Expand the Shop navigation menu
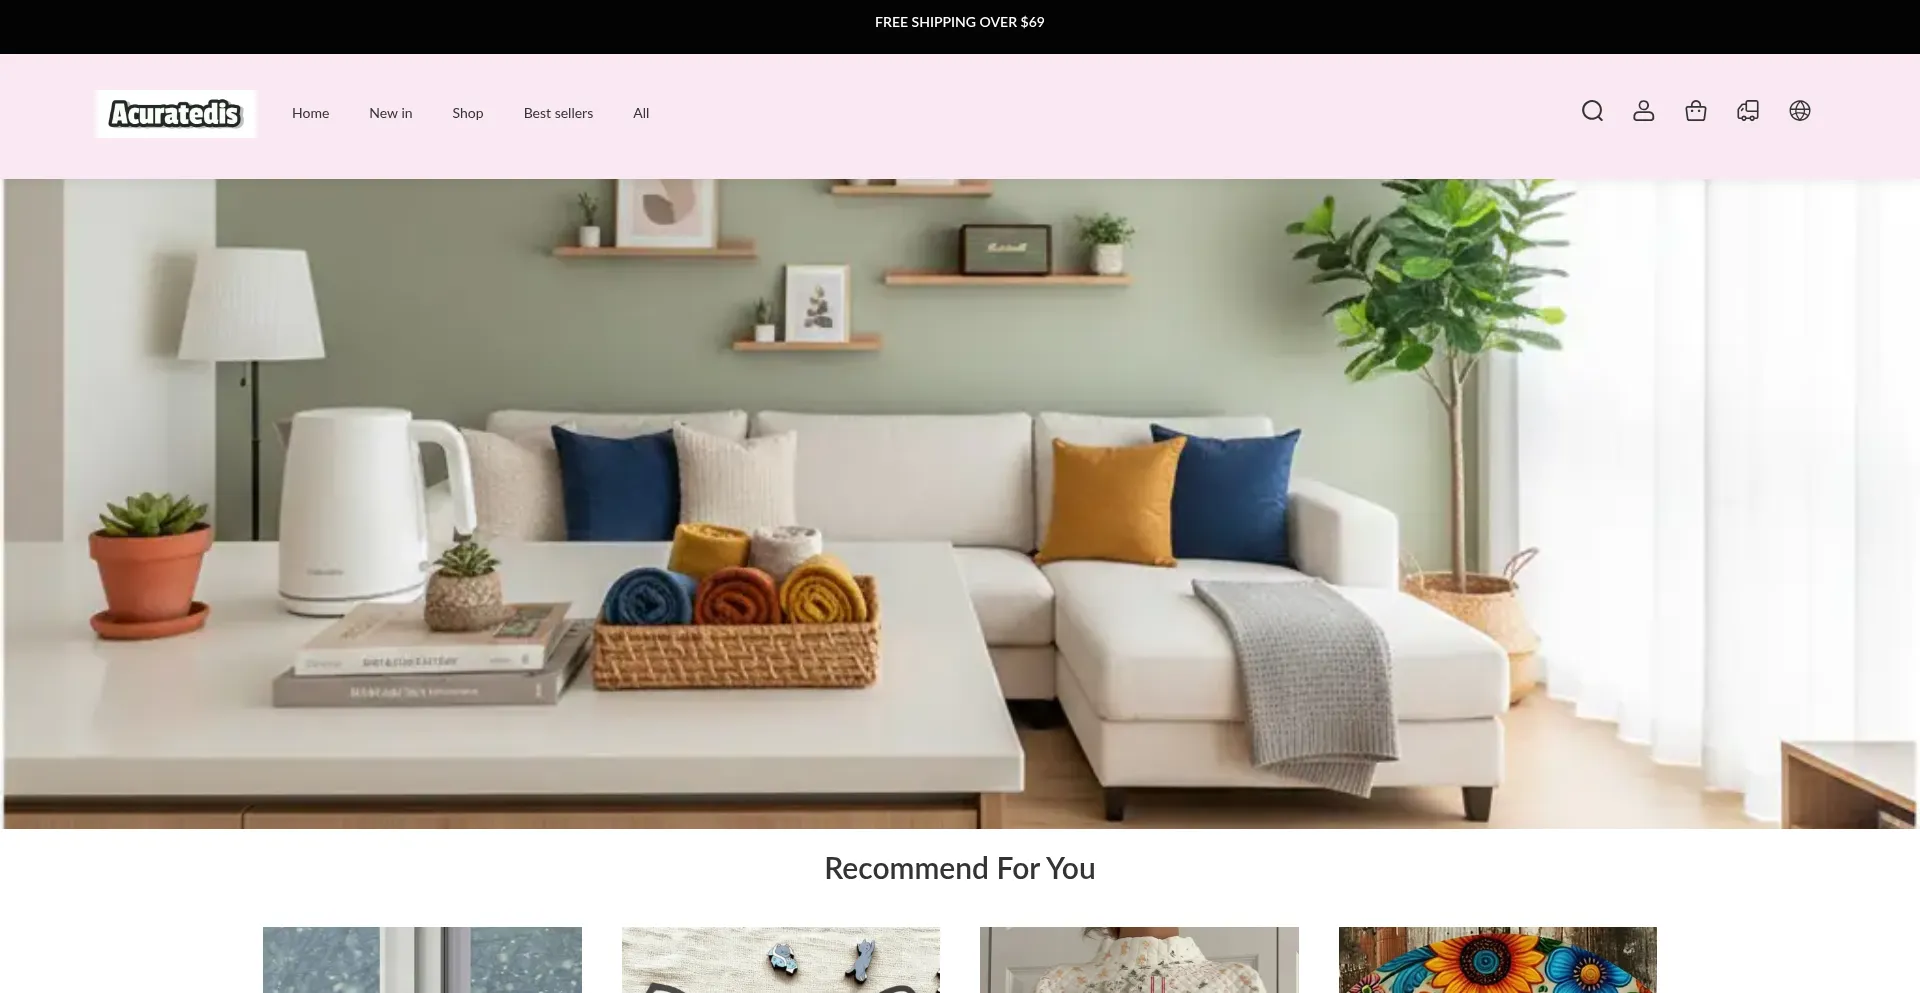This screenshot has height=993, width=1920. pos(467,114)
